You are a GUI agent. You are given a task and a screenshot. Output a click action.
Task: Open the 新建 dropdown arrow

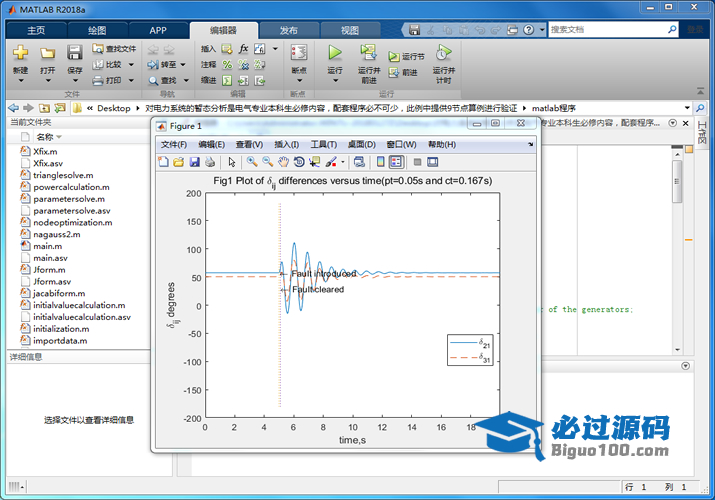(21, 81)
